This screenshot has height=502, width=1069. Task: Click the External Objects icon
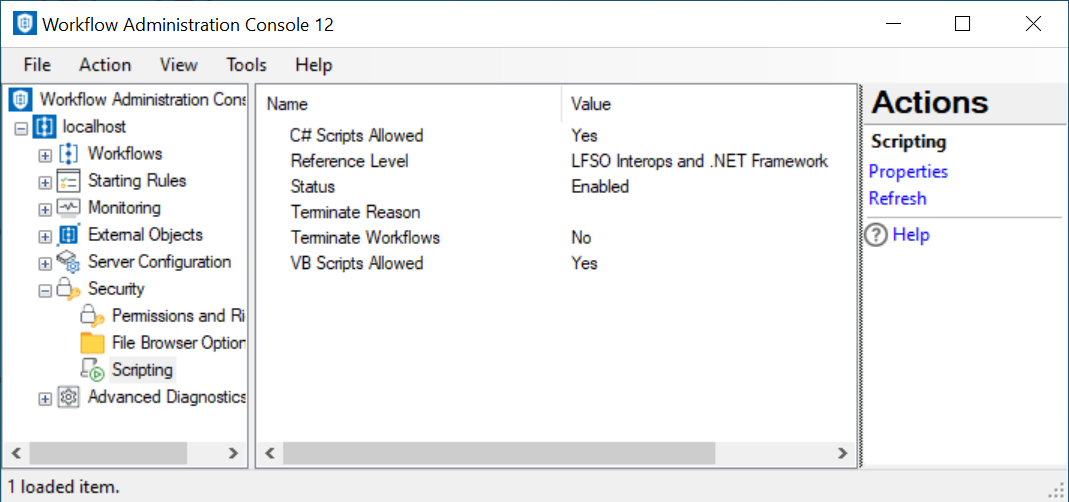68,235
